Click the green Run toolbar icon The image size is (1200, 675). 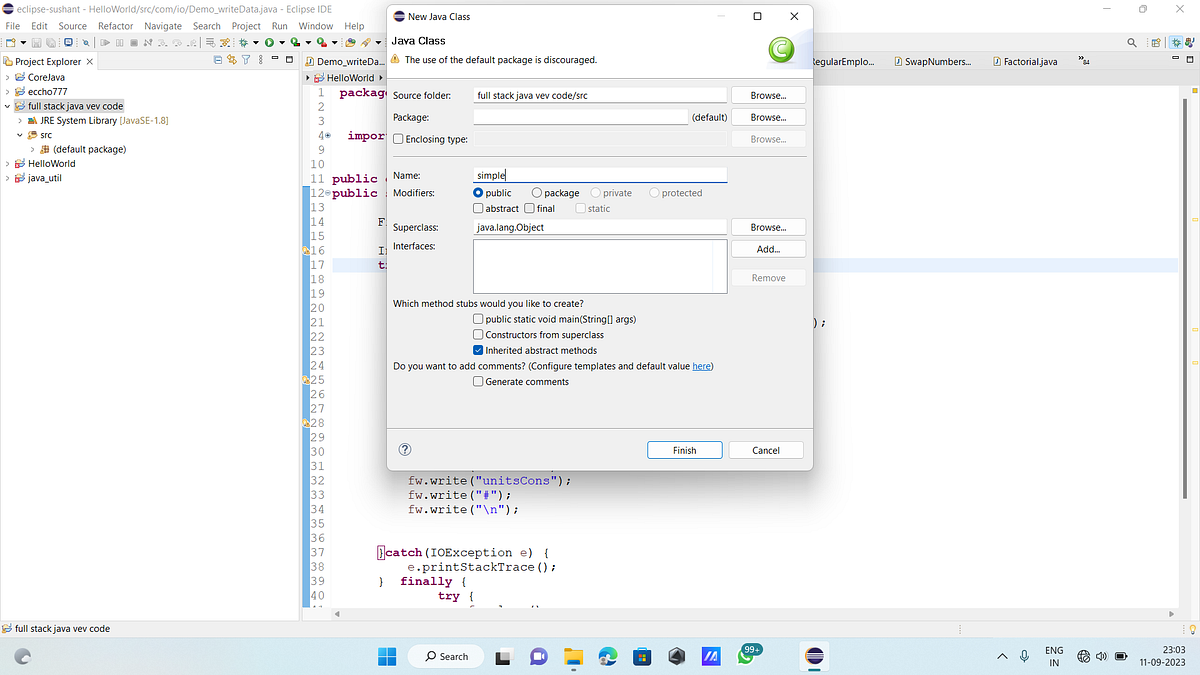click(269, 43)
